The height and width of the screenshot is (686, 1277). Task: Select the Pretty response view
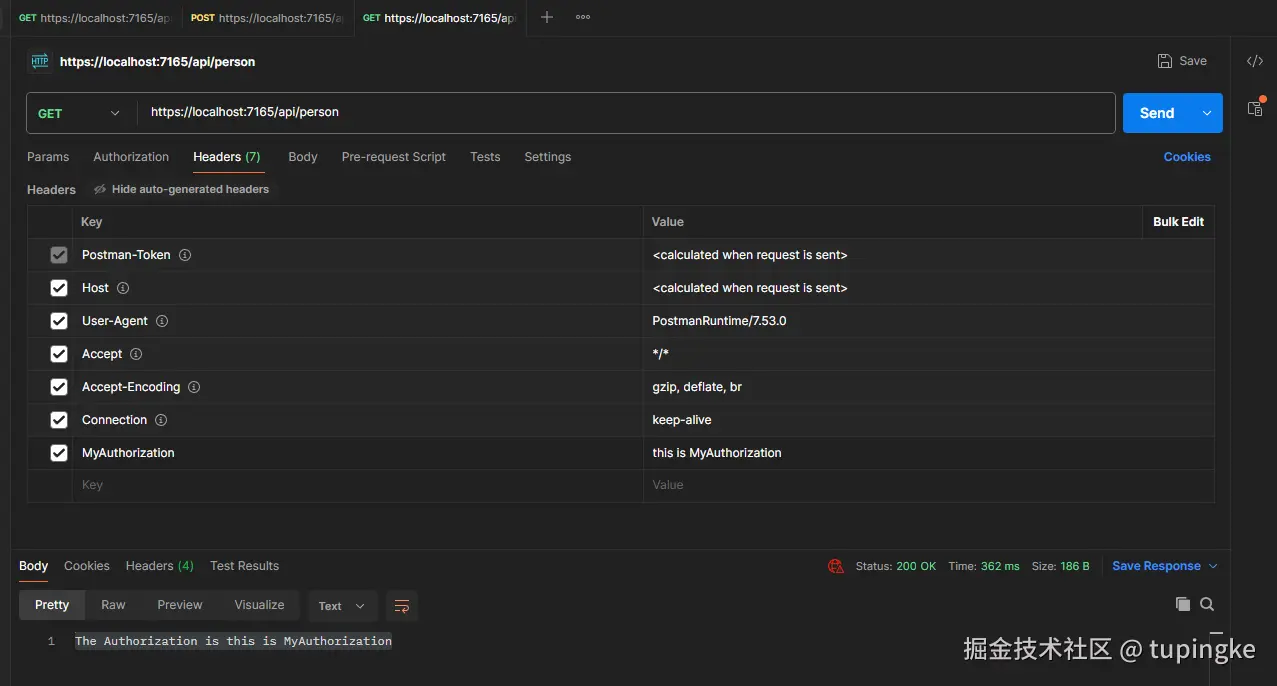point(52,605)
